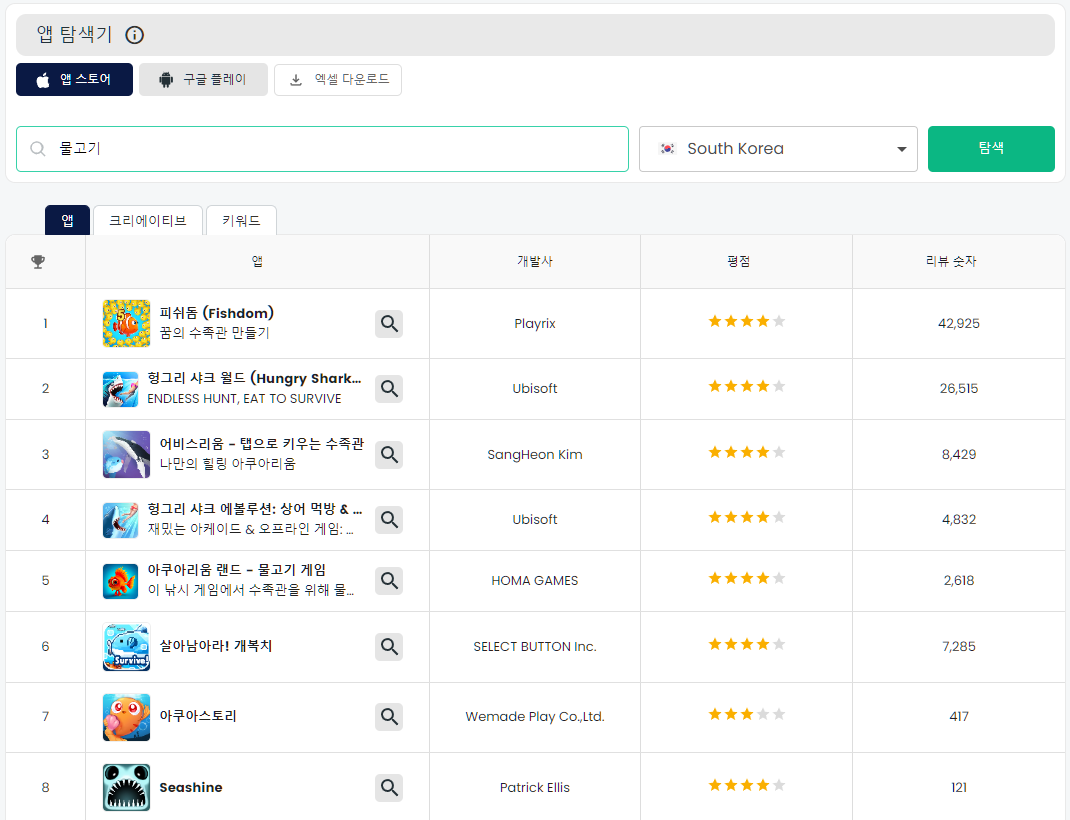Click the 피쉬돔 (Fishdom) app title

tap(216, 313)
